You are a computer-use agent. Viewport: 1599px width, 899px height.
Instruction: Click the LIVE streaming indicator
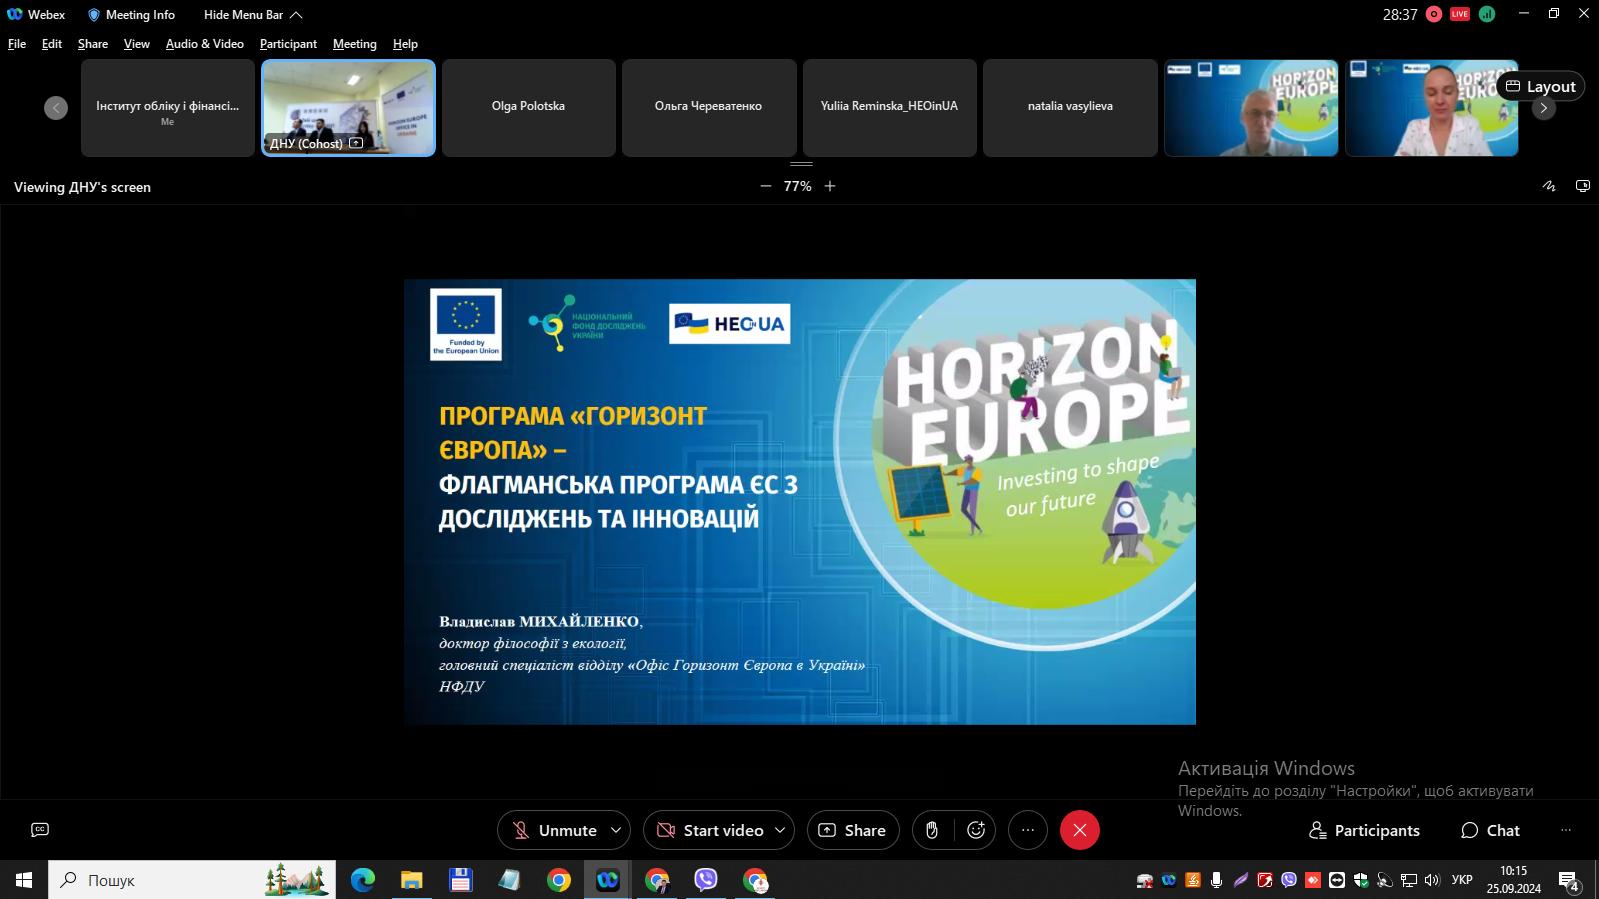[1460, 14]
